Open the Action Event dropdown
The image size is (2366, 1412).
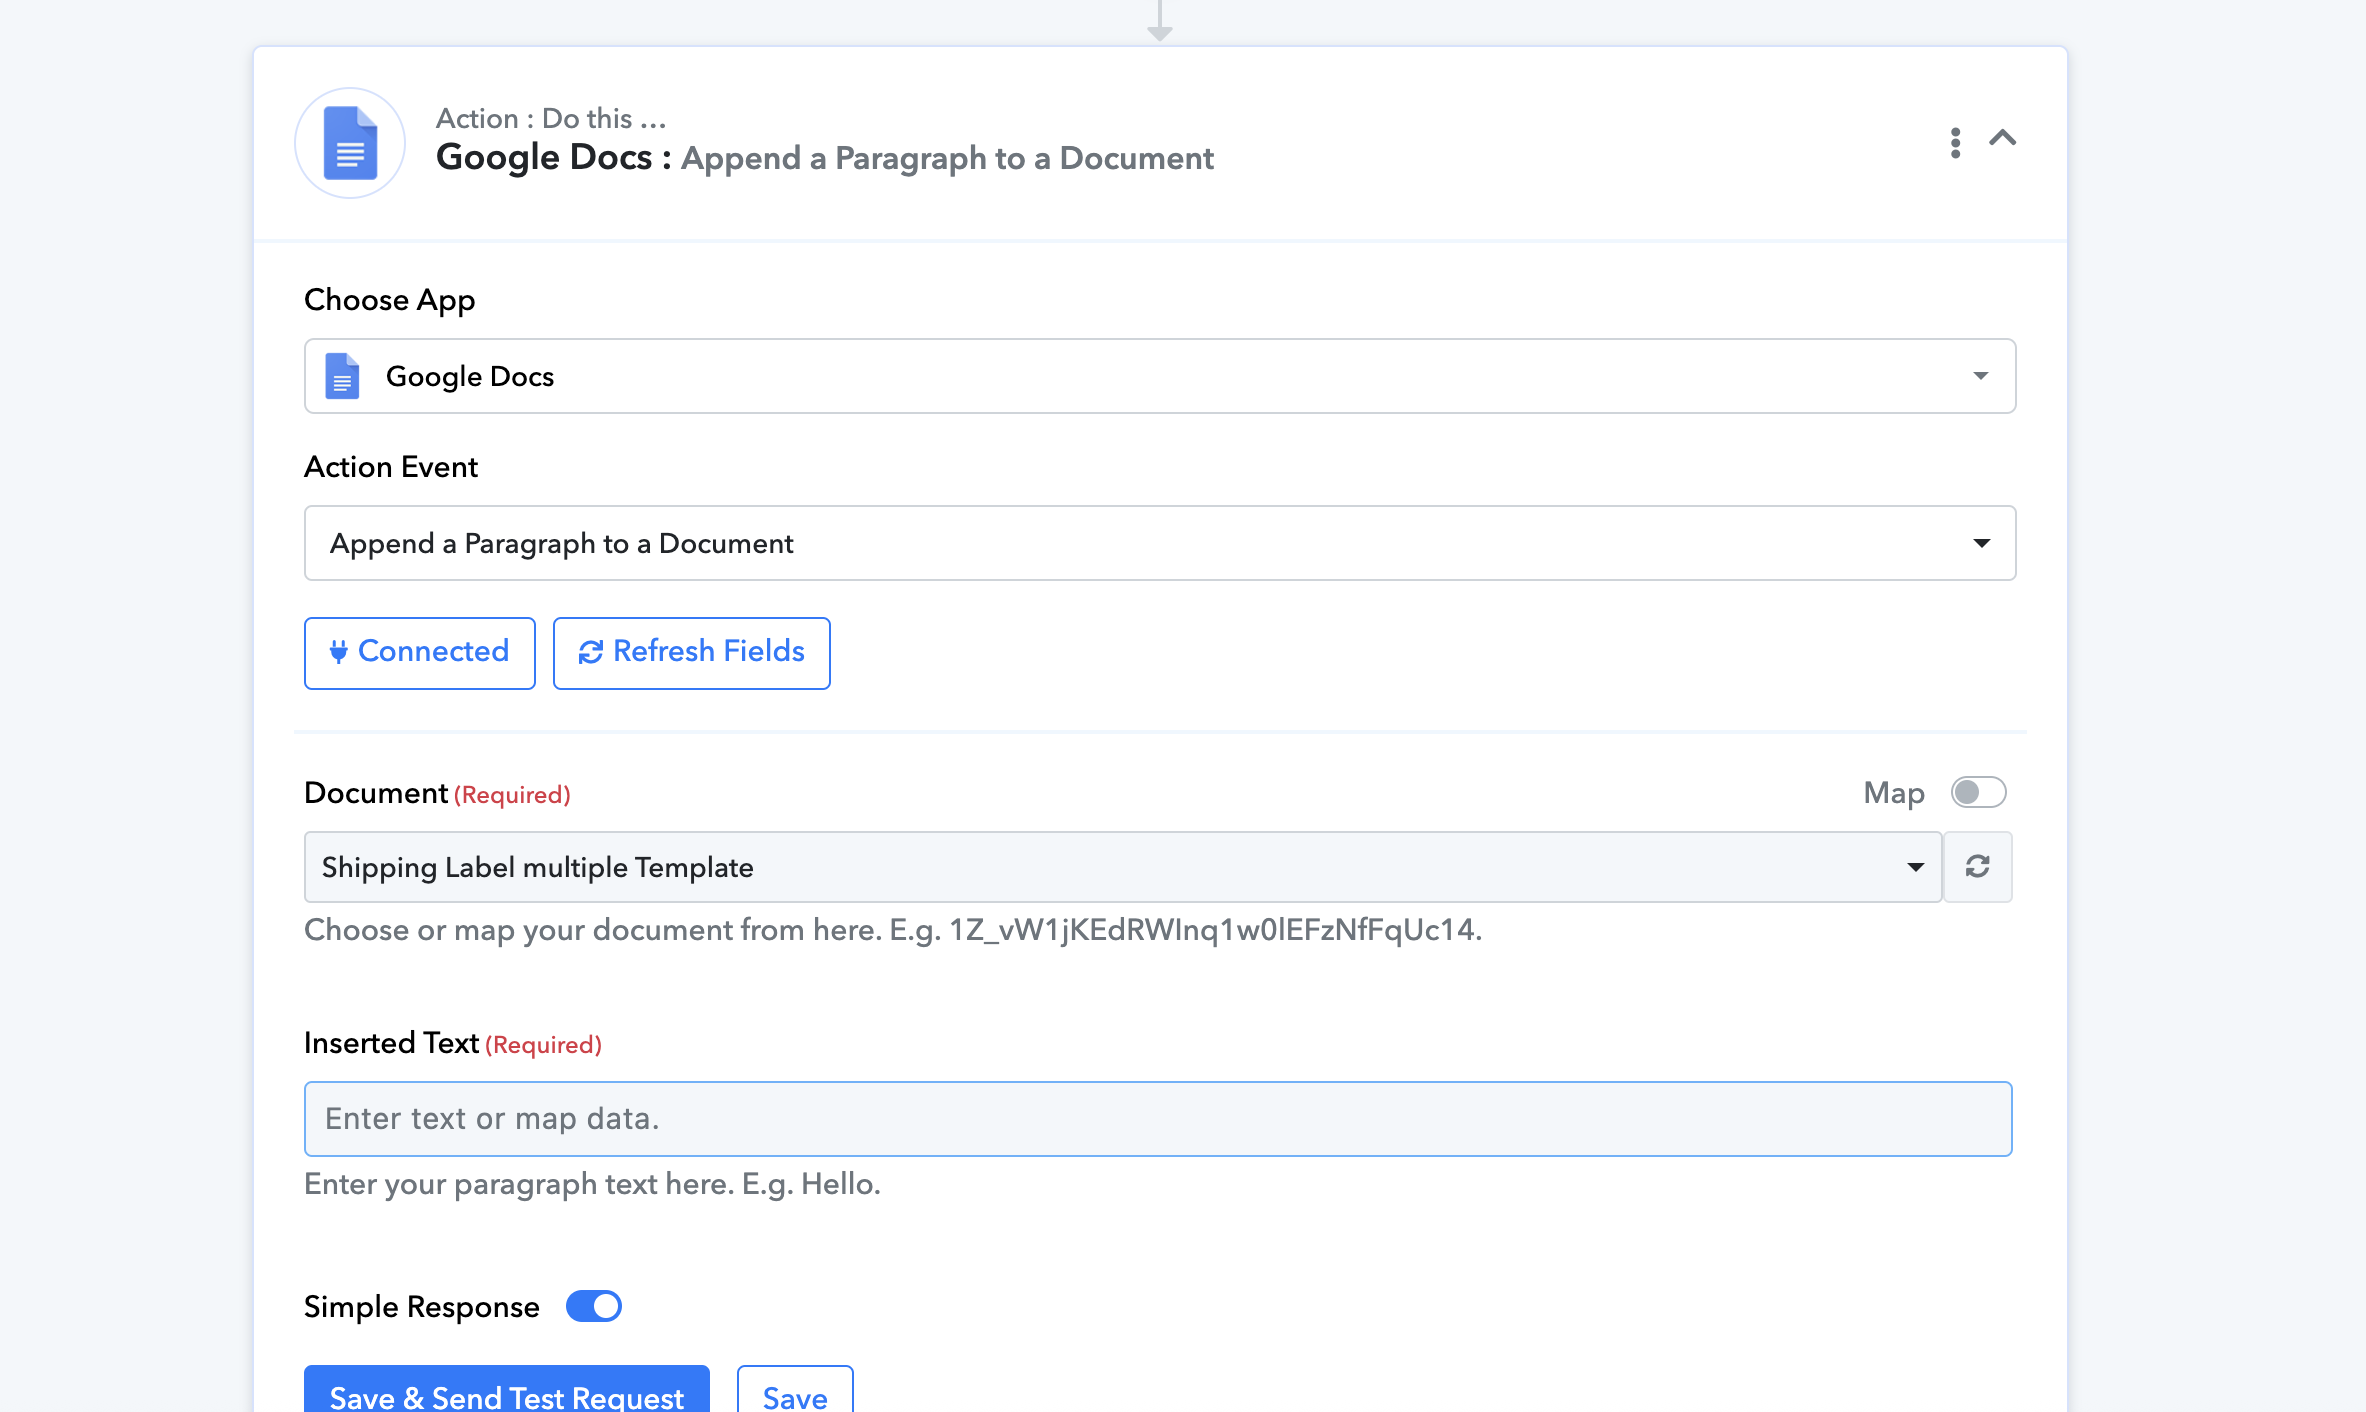[x=1160, y=543]
